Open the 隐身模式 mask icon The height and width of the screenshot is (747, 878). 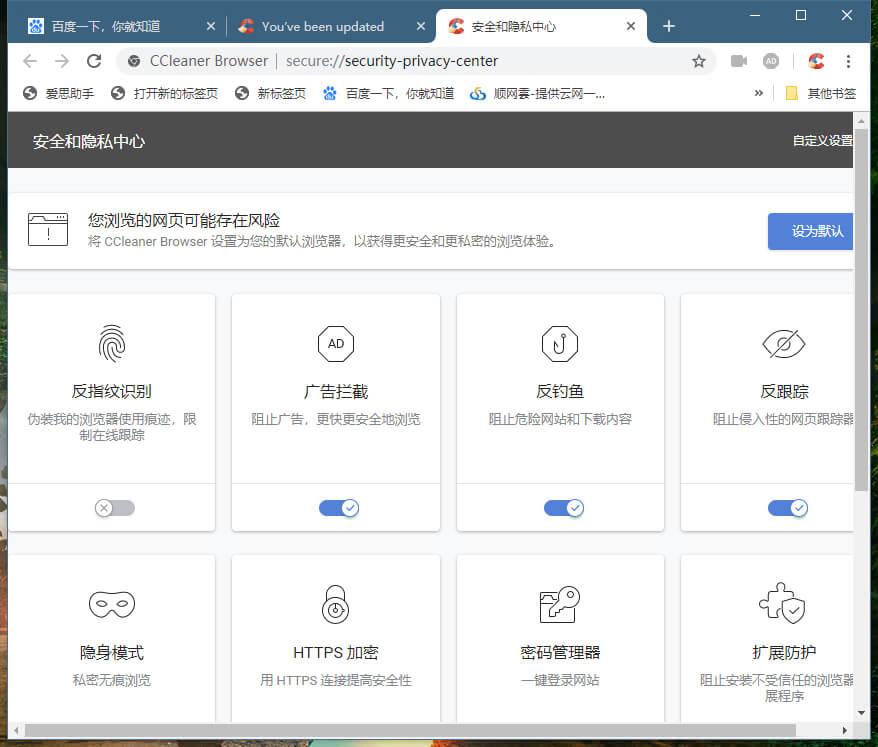tap(112, 604)
